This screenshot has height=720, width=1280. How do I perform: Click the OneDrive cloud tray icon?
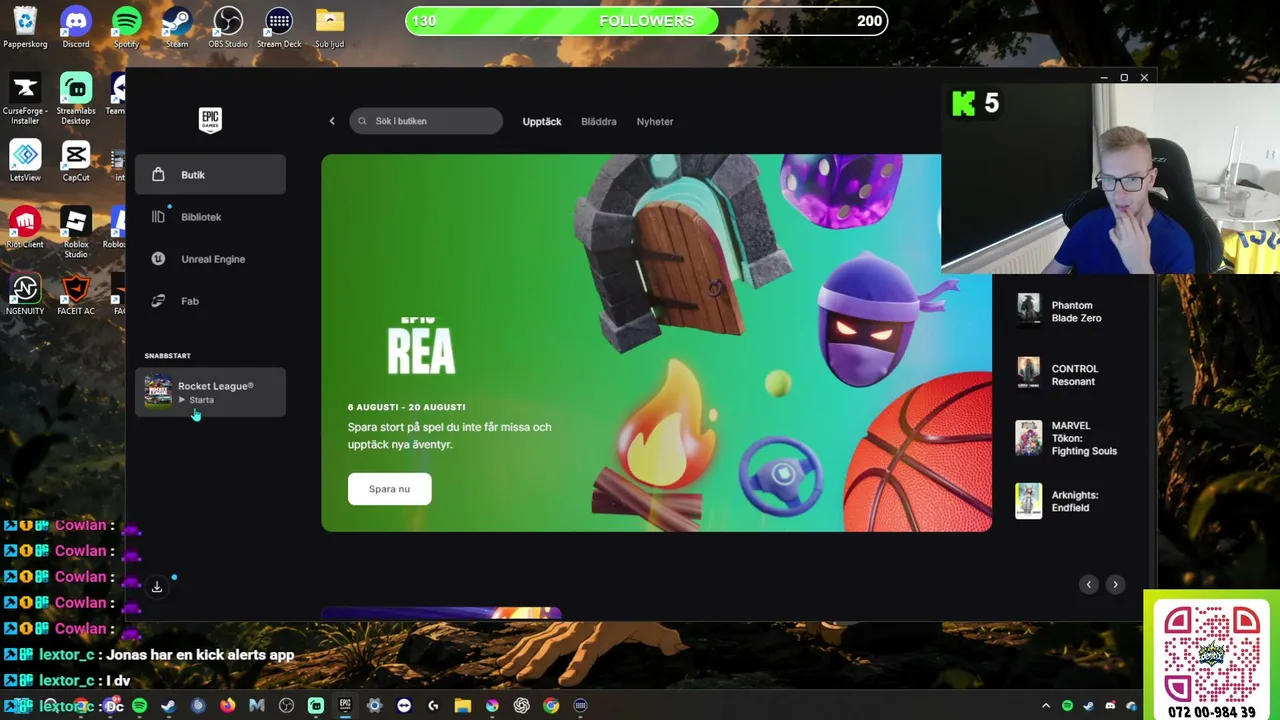(x=1131, y=706)
